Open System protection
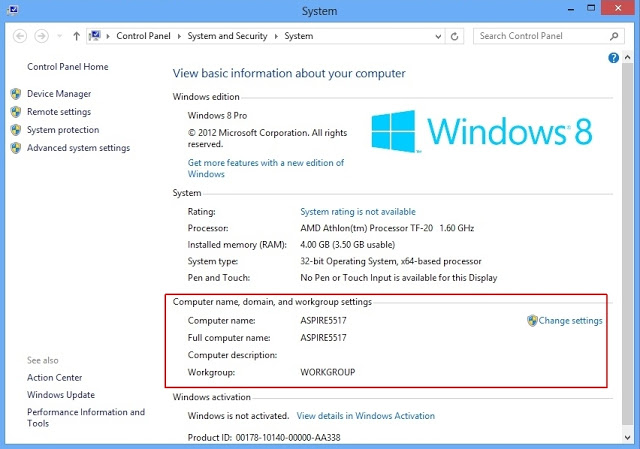640x449 pixels. click(x=63, y=130)
